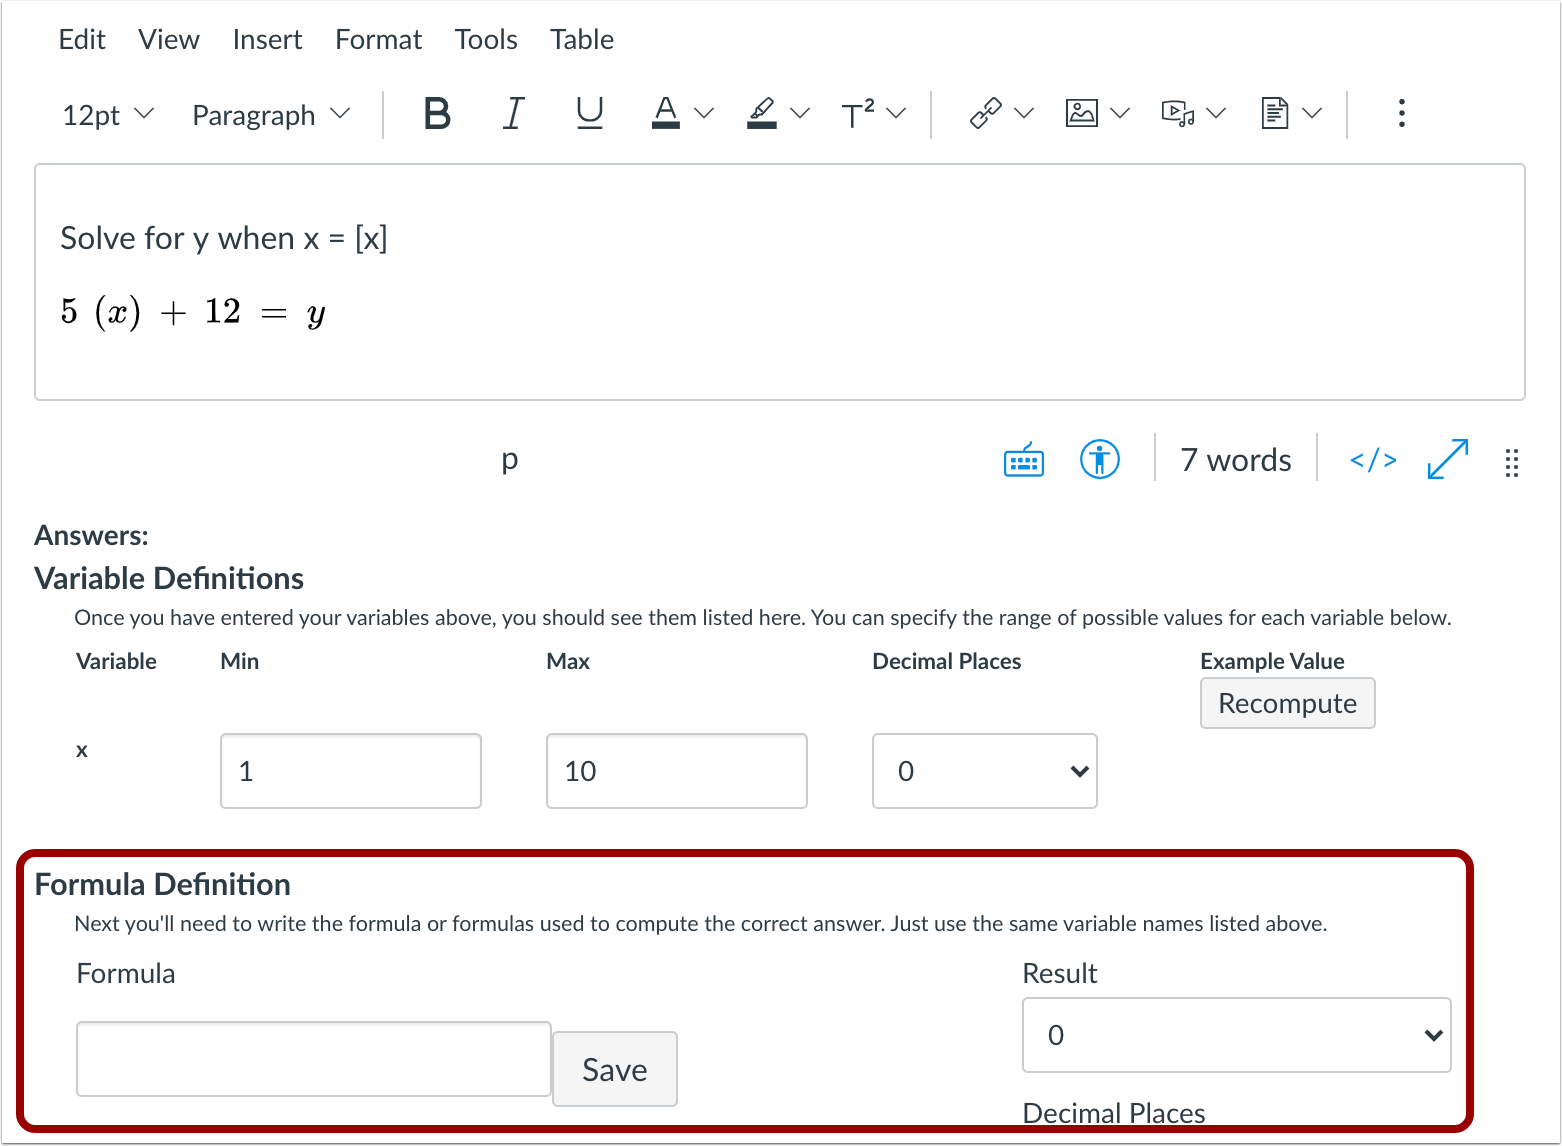This screenshot has height=1146, width=1562.
Task: Switch to the raw HTML editor
Action: coord(1371,460)
